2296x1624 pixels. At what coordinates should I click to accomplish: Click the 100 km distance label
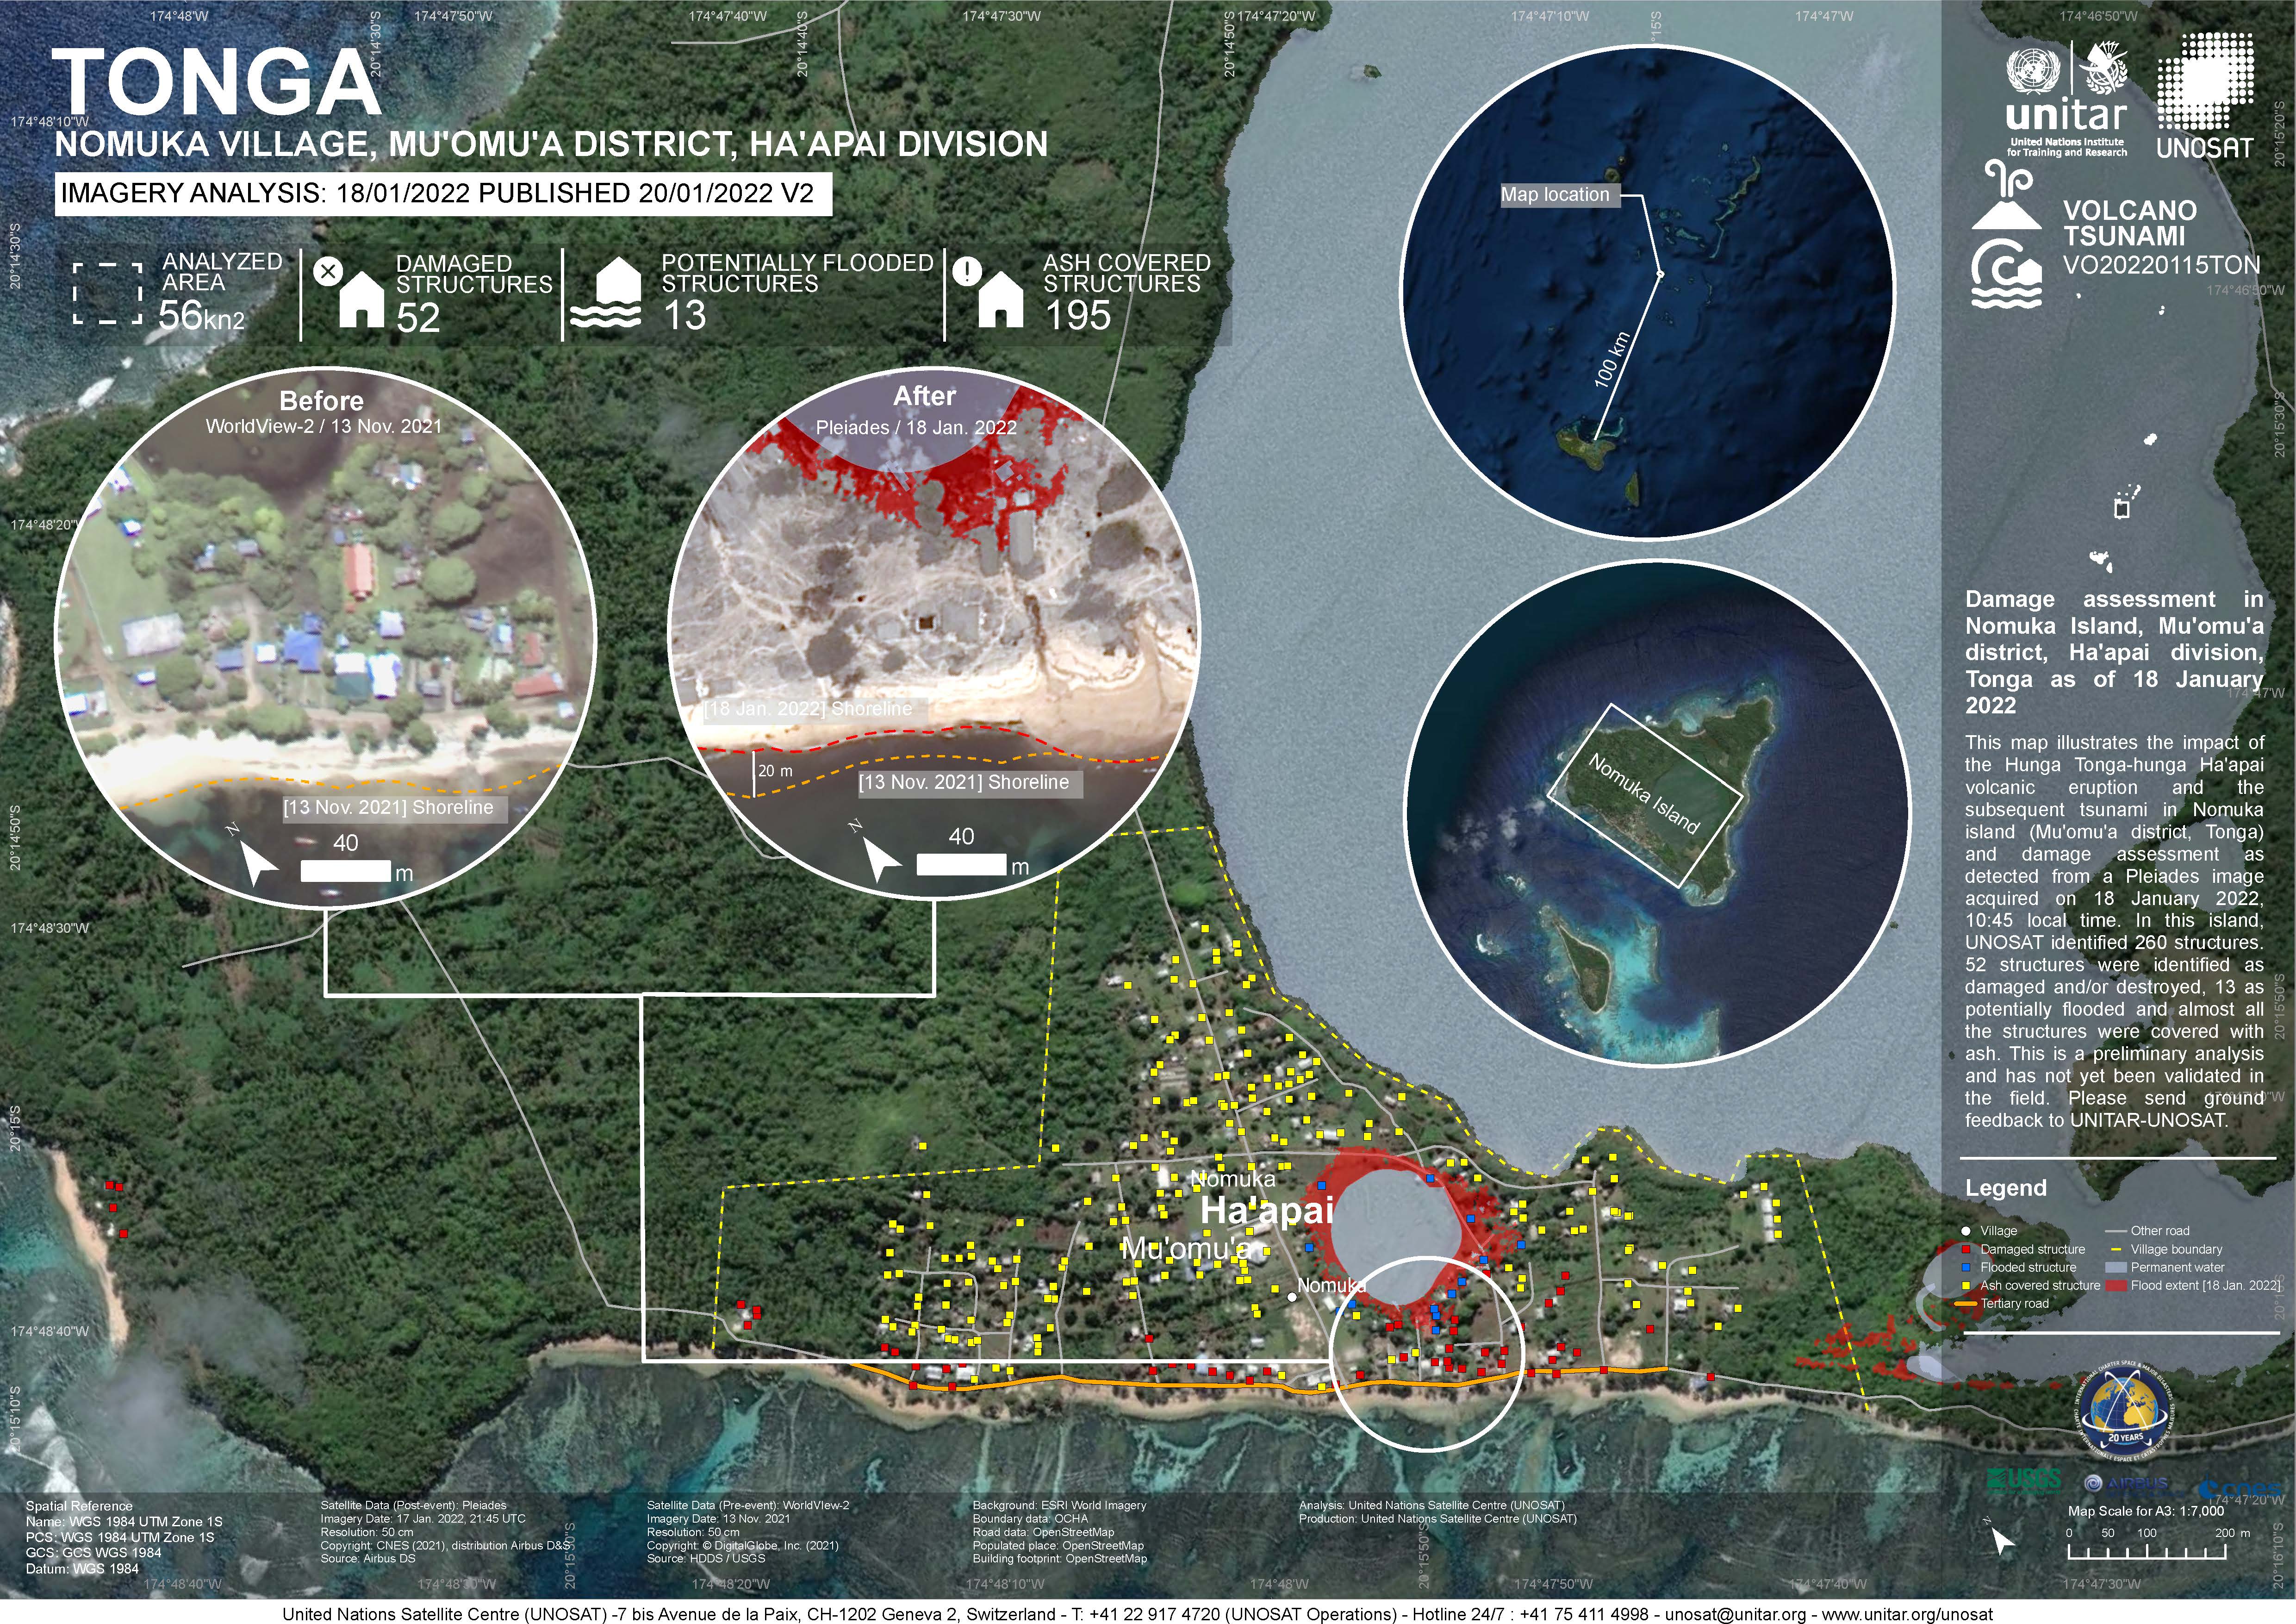(1612, 360)
